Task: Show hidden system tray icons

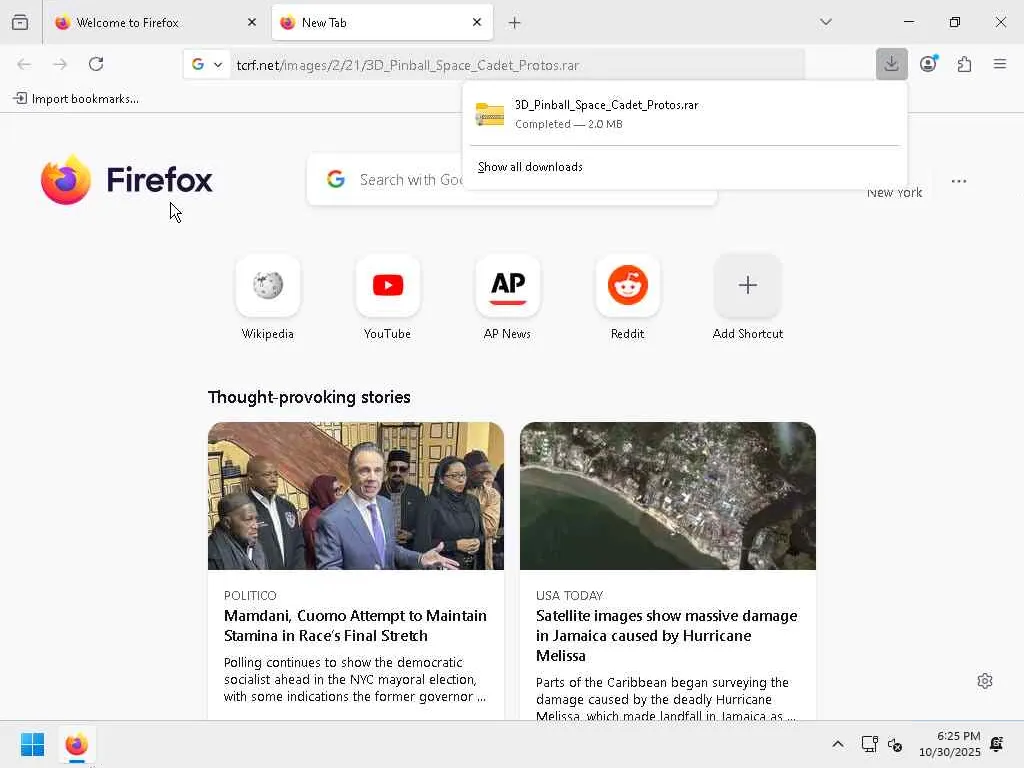Action: coord(838,744)
